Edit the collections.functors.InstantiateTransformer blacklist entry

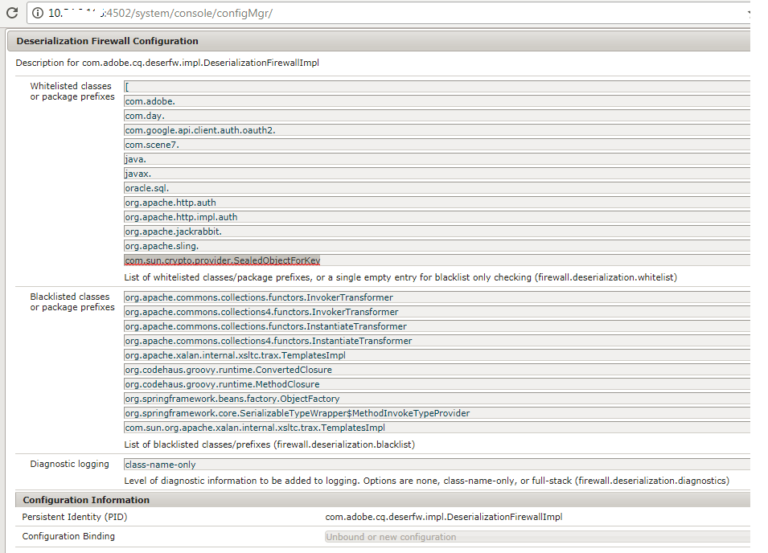[437, 326]
